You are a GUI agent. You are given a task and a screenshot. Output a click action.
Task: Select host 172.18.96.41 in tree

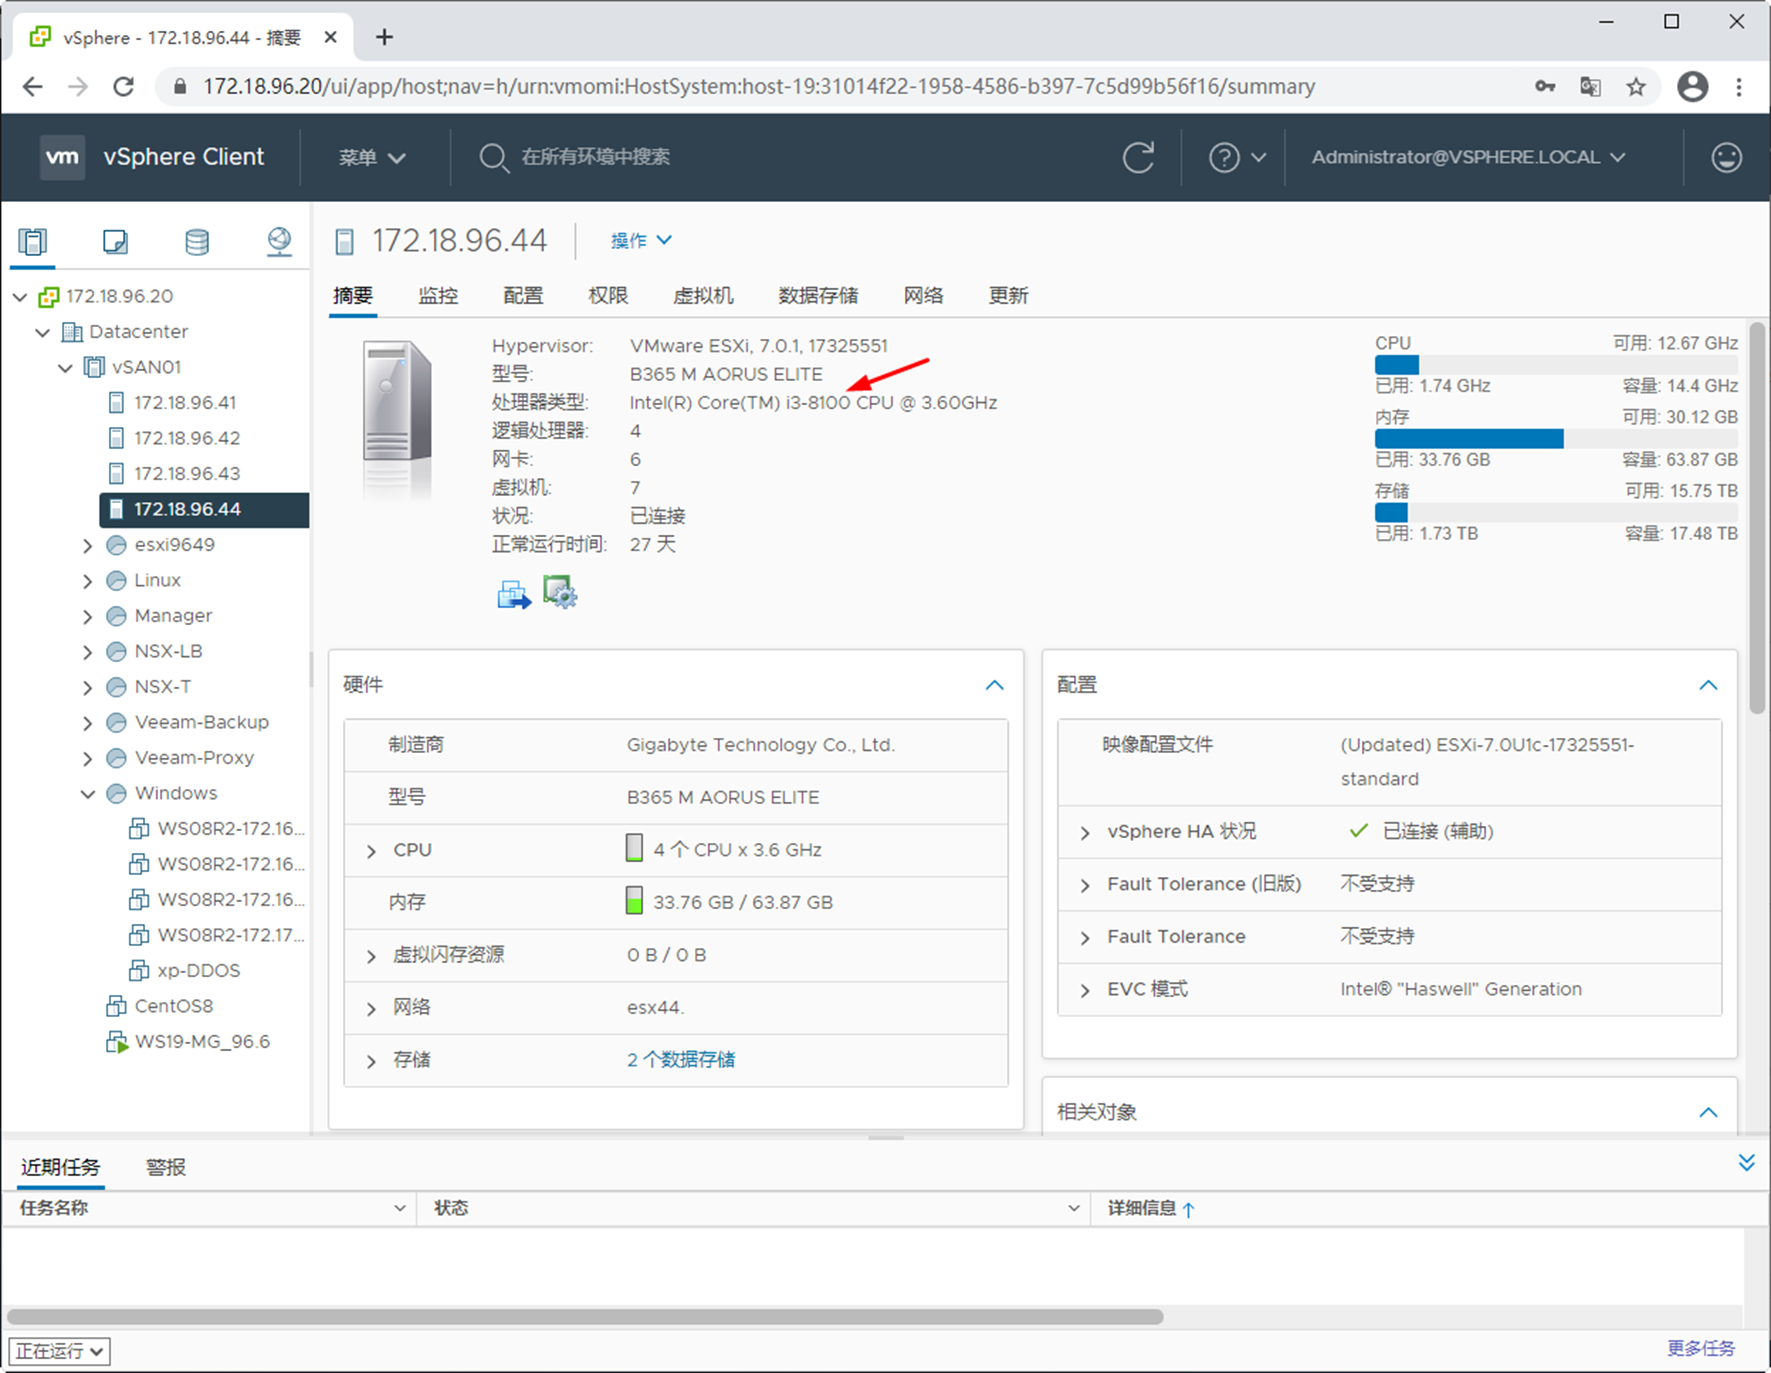point(185,402)
